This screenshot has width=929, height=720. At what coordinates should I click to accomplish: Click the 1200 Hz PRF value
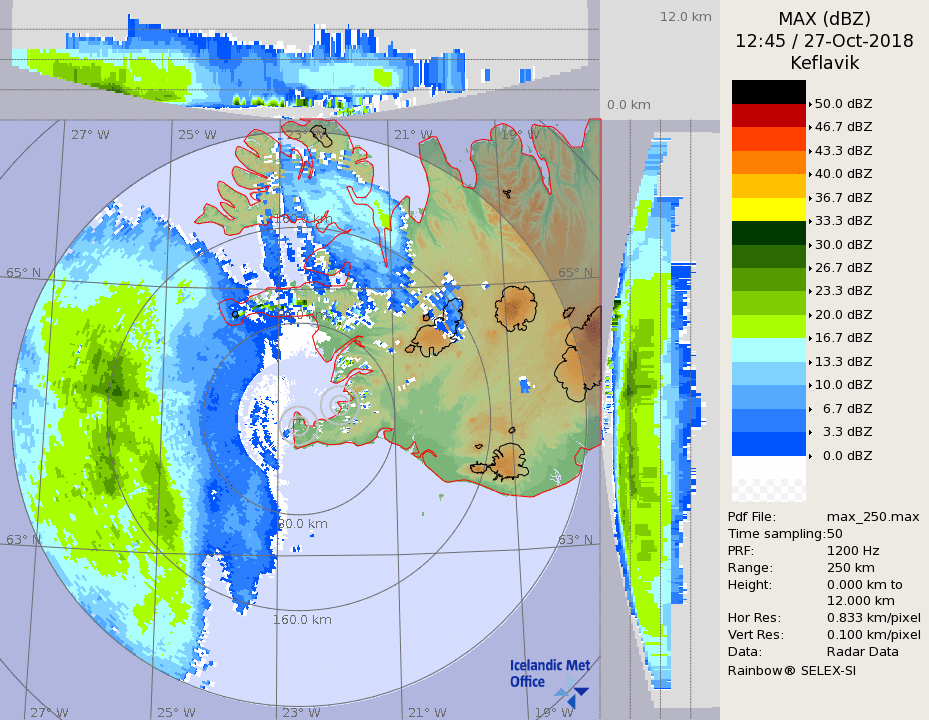tap(853, 550)
